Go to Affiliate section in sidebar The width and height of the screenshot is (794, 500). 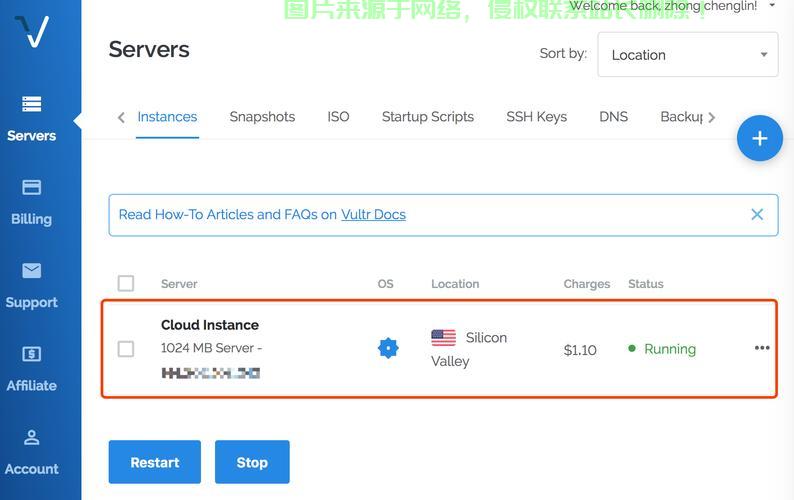pos(31,354)
